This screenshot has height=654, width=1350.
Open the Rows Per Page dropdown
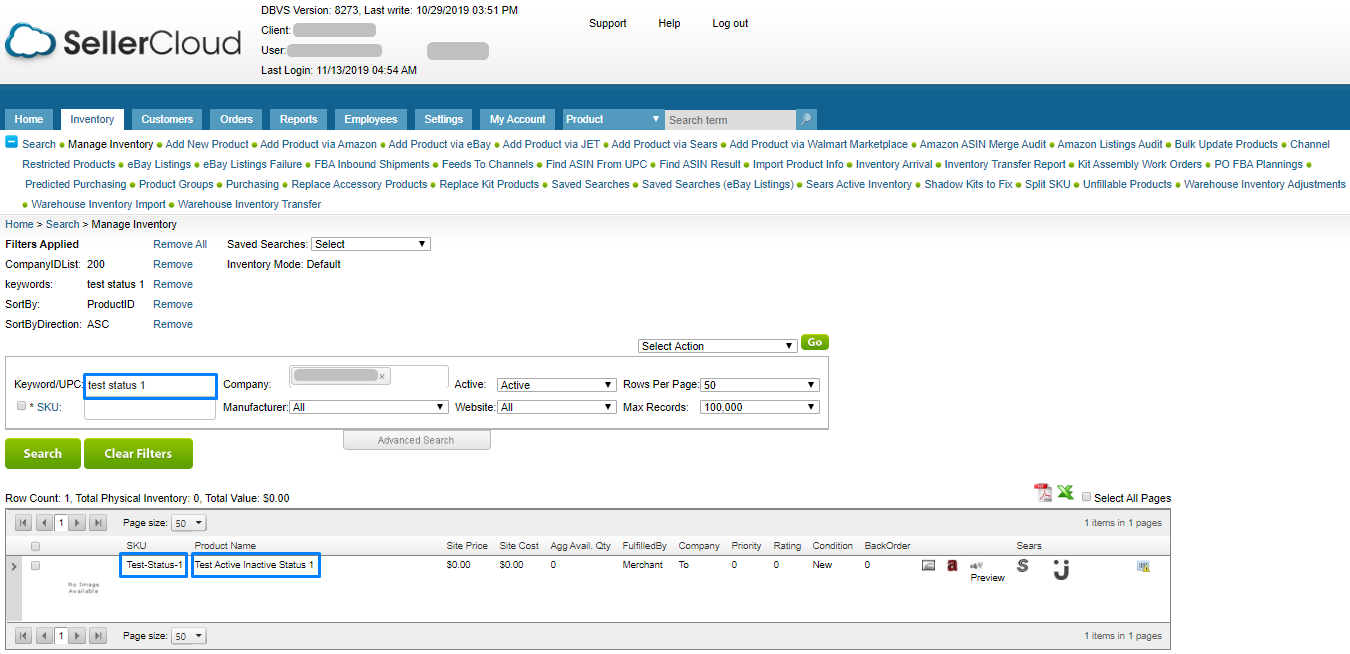(x=760, y=385)
